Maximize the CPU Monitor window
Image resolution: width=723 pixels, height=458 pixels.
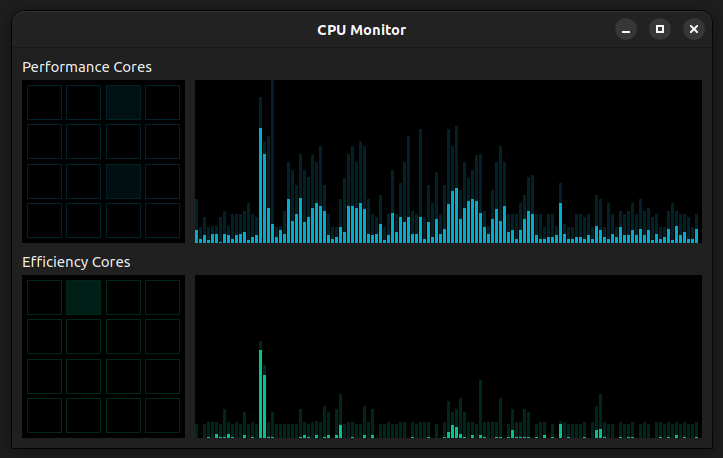(x=660, y=30)
